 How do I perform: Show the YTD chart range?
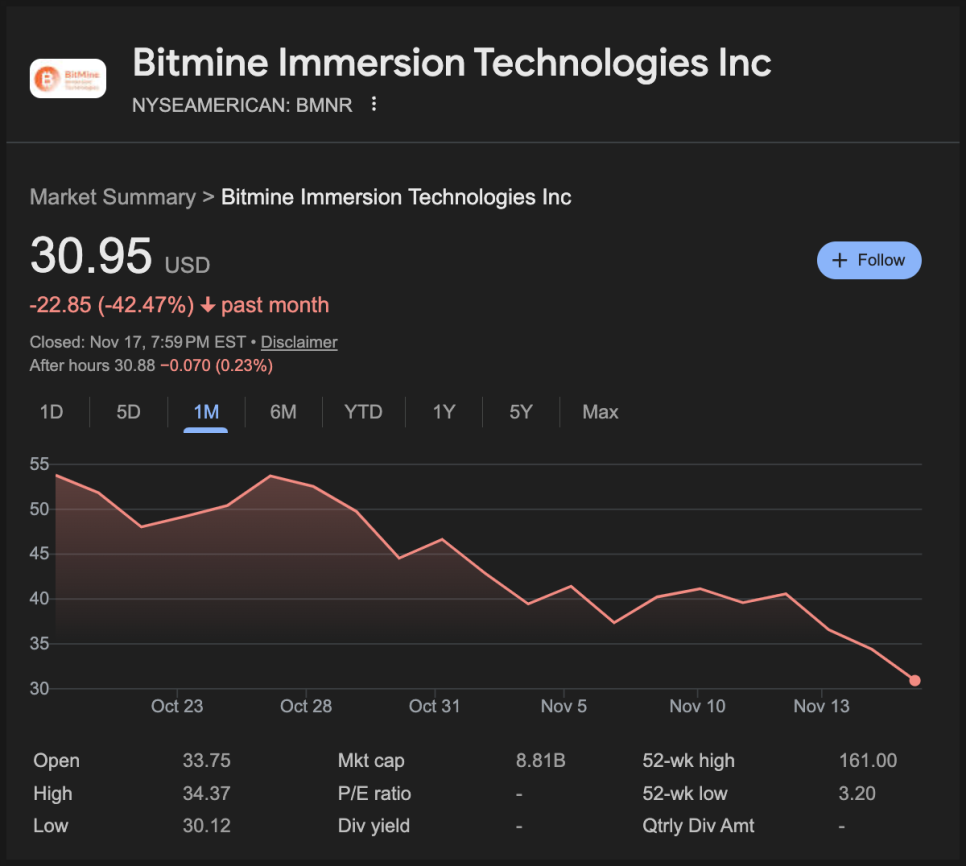(363, 412)
